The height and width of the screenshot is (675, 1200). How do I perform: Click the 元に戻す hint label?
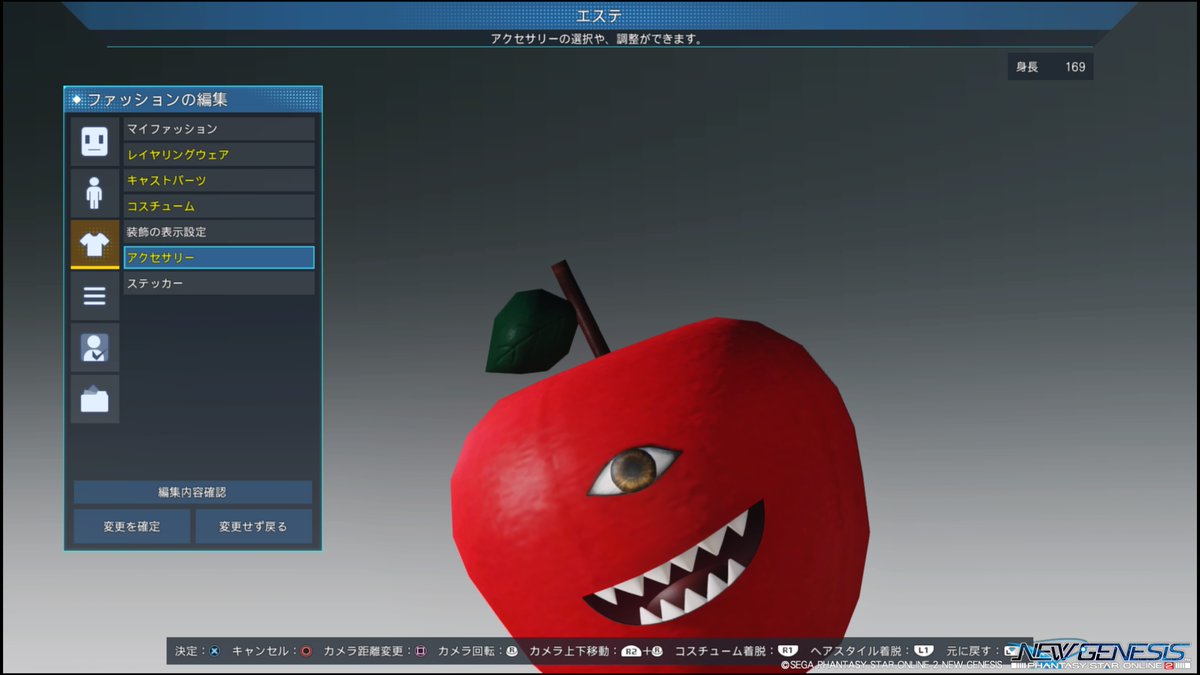pos(968,651)
